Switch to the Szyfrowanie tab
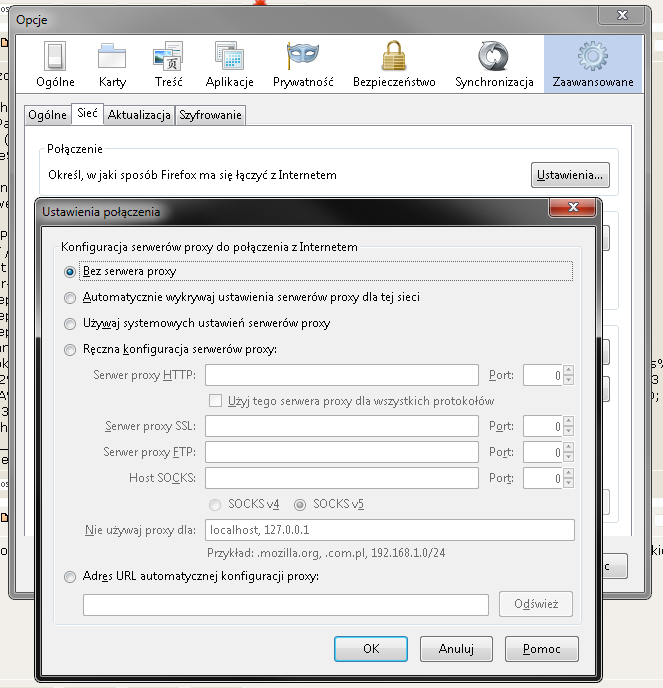The height and width of the screenshot is (688, 663). tap(210, 115)
